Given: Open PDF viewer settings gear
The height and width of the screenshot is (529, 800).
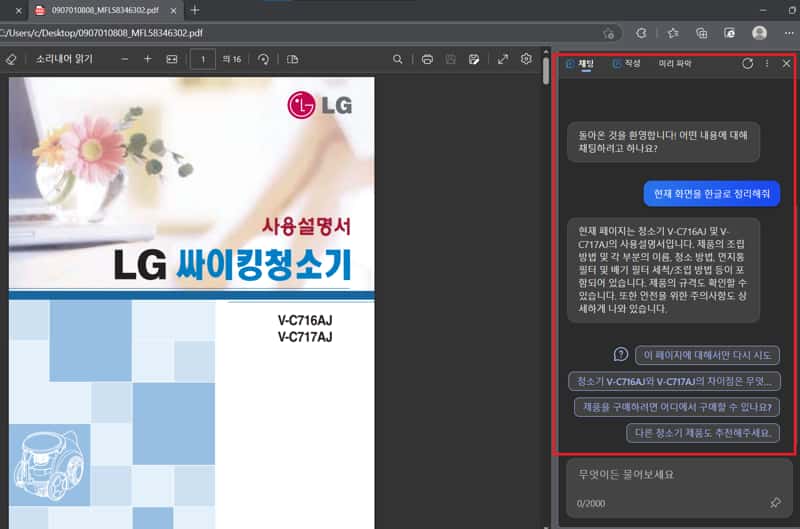Looking at the screenshot, I should pos(527,59).
